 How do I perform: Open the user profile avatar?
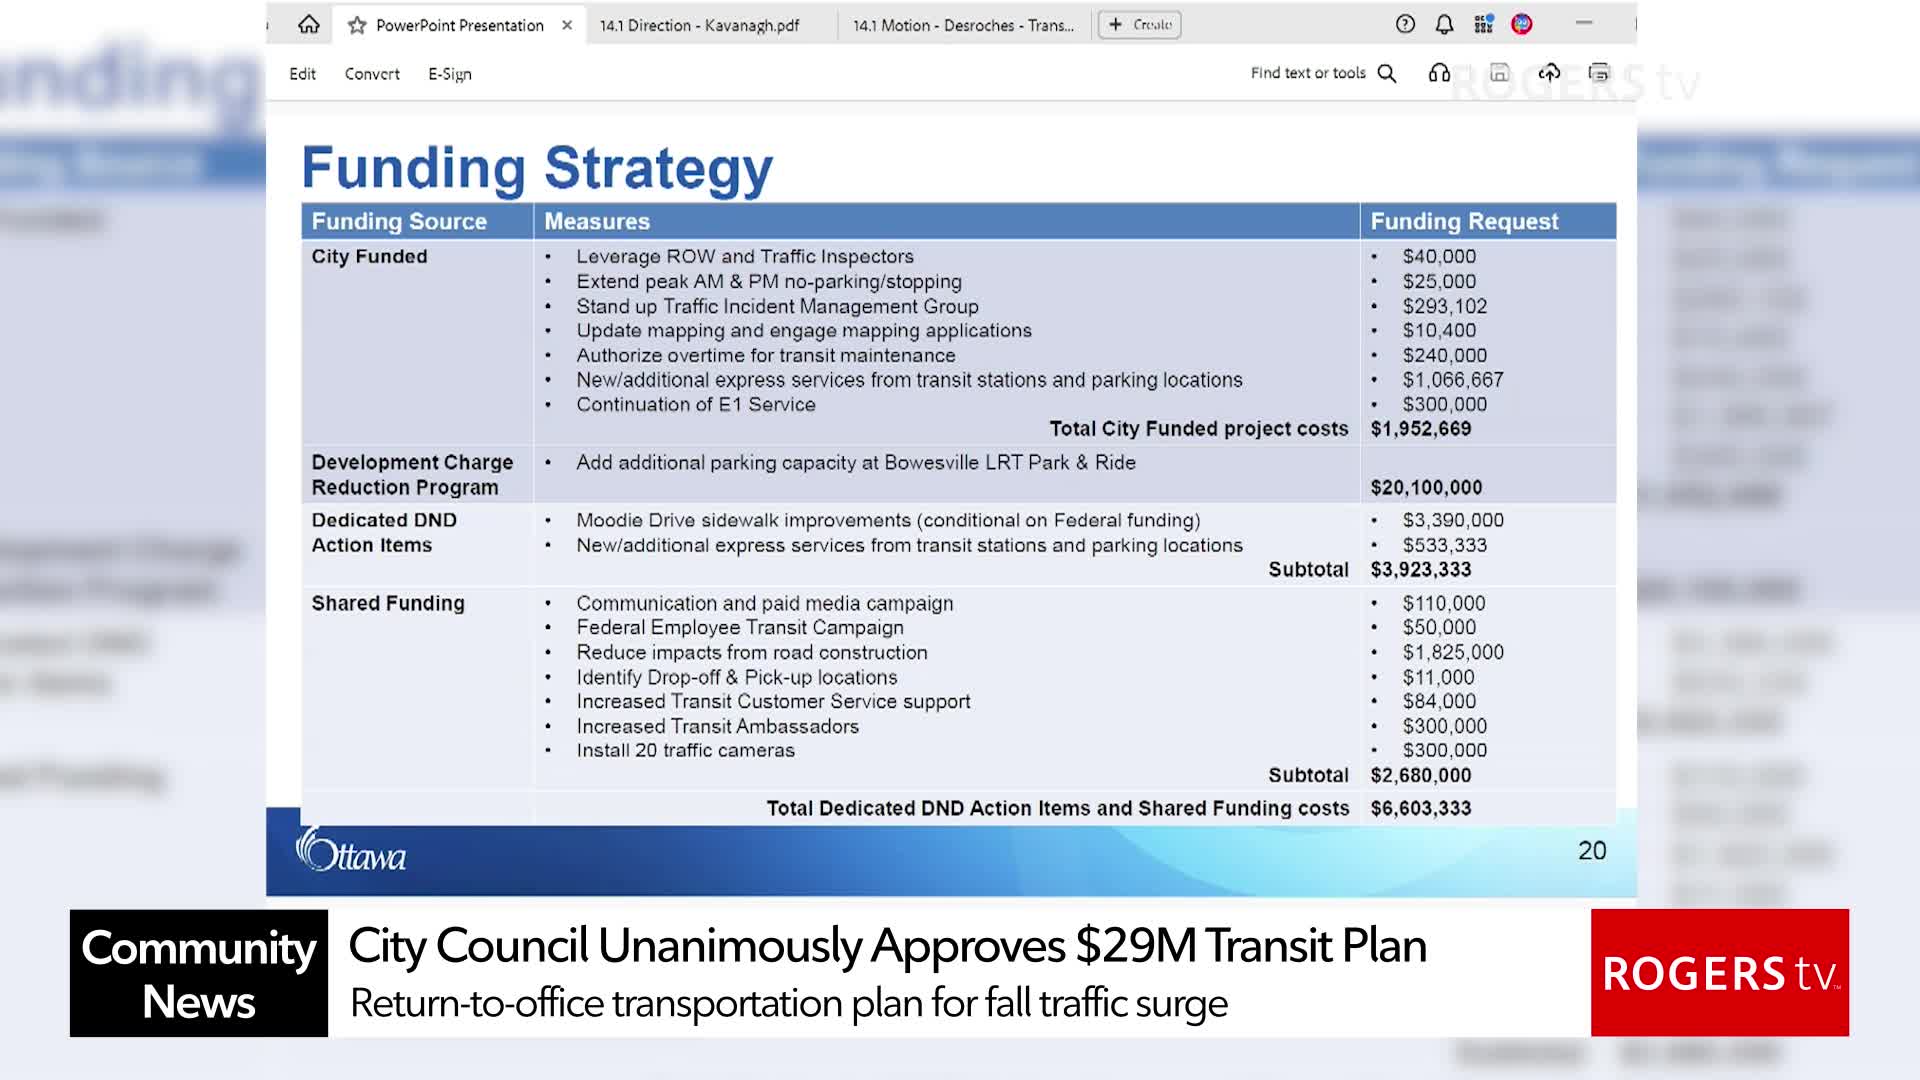pos(1522,24)
